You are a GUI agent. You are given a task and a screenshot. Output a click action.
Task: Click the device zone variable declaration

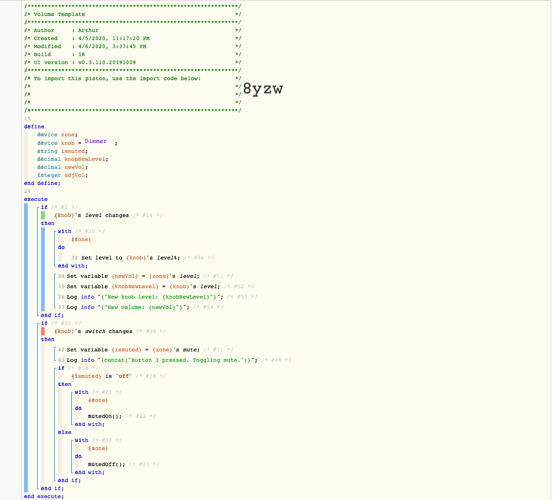pos(57,134)
